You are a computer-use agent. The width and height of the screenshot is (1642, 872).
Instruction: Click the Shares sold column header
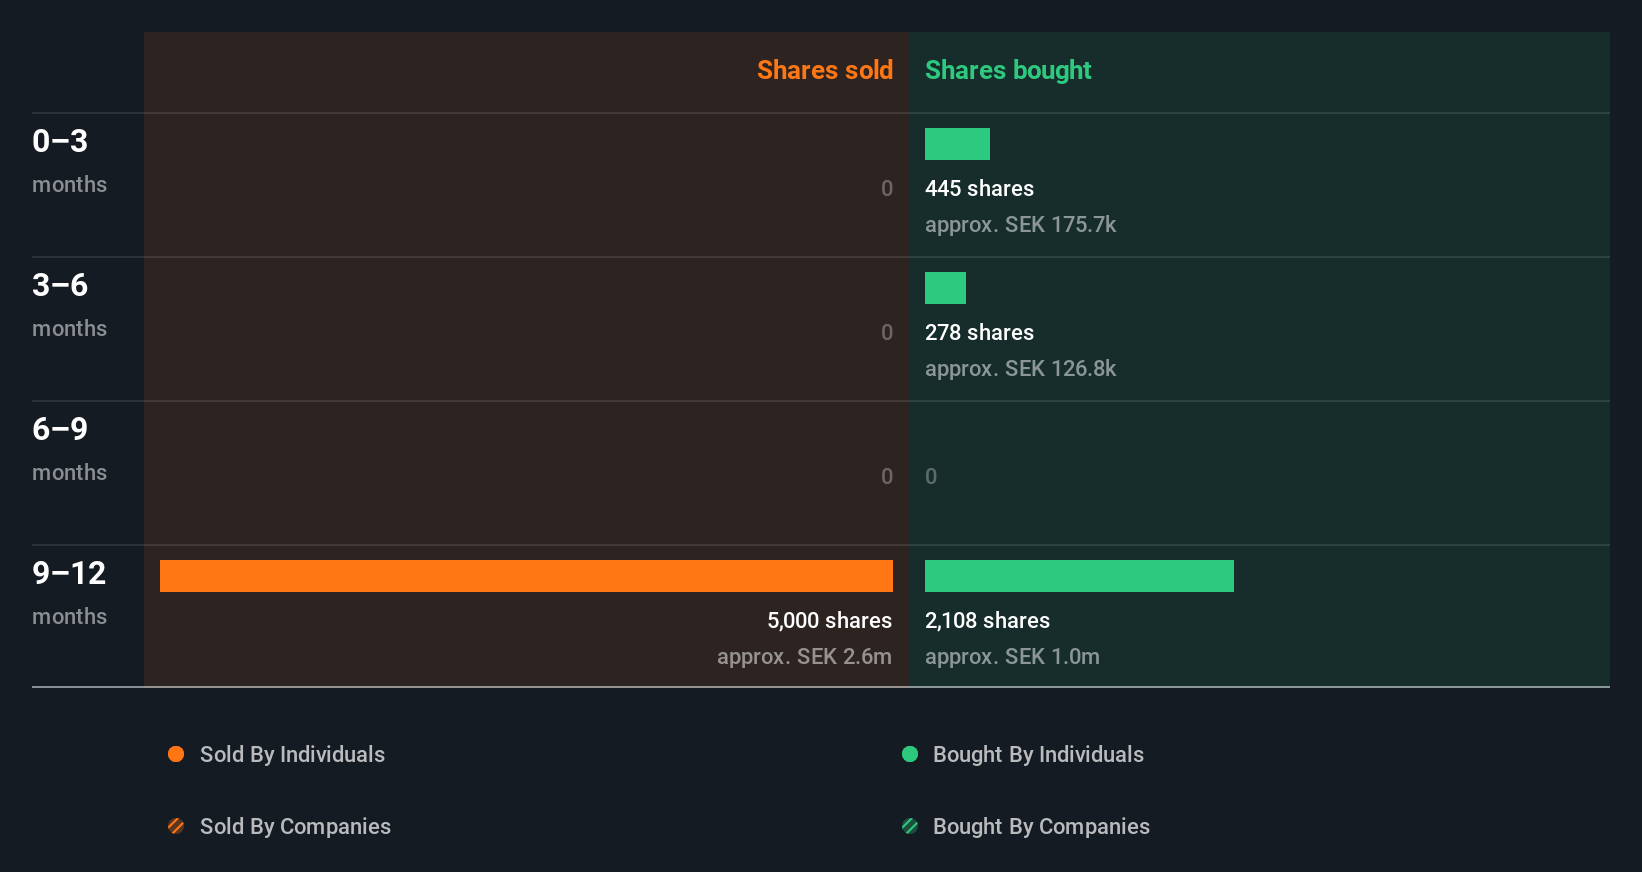[x=825, y=70]
